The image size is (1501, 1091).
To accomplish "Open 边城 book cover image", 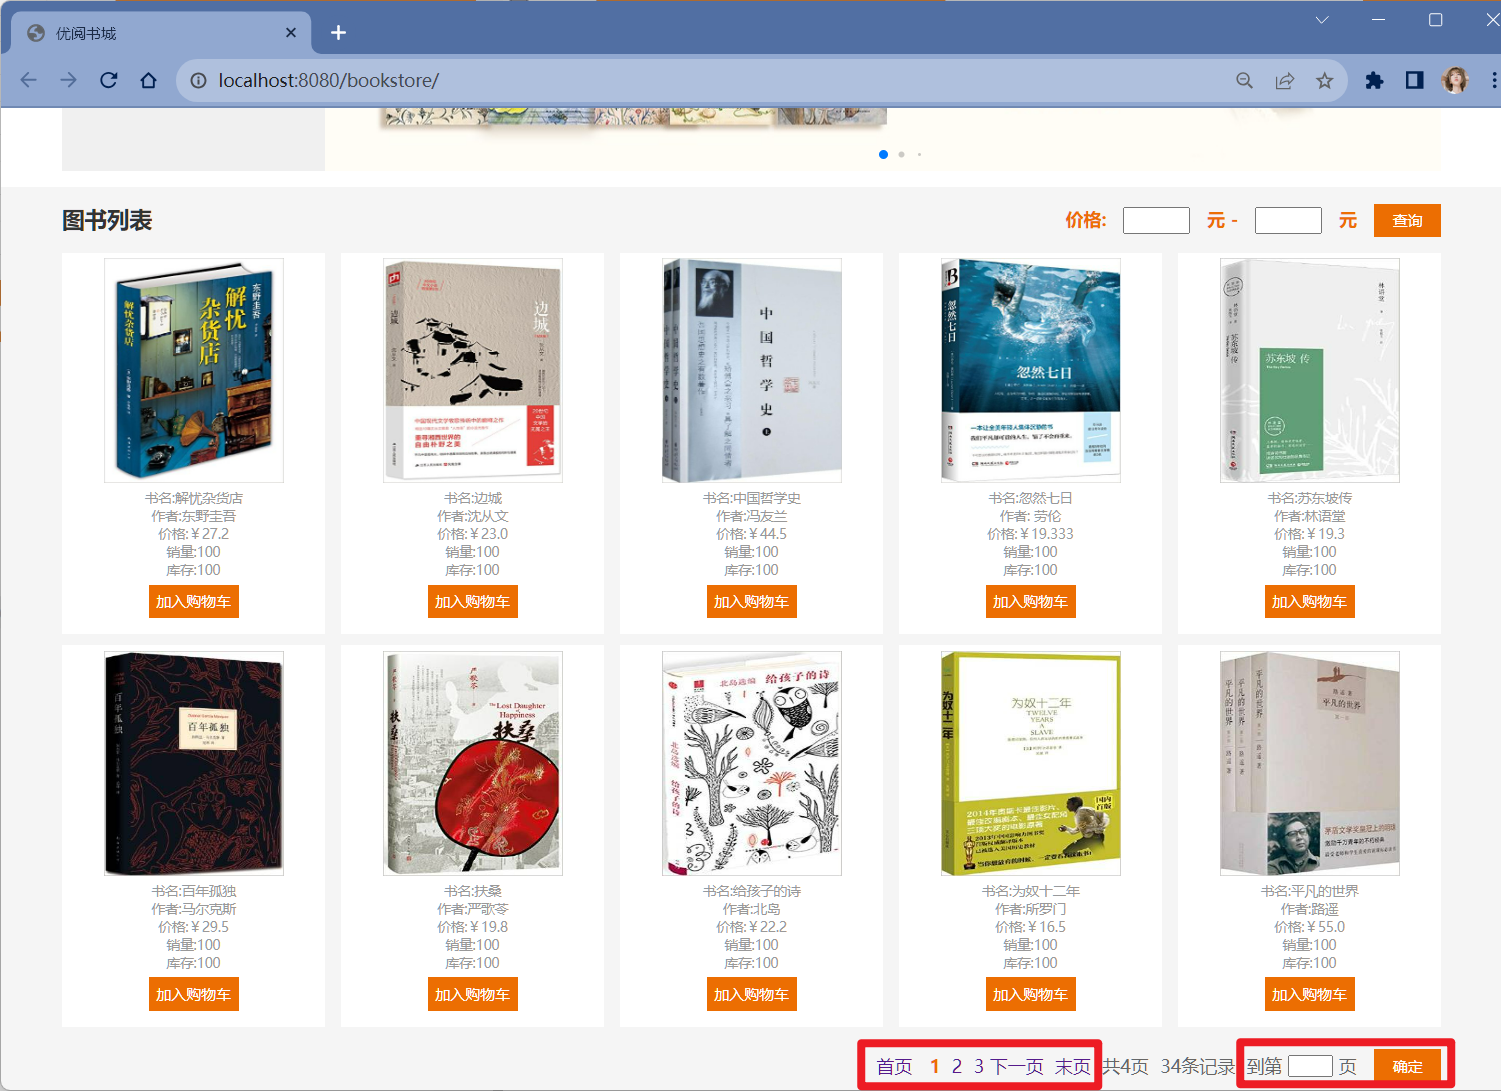I will [x=473, y=370].
